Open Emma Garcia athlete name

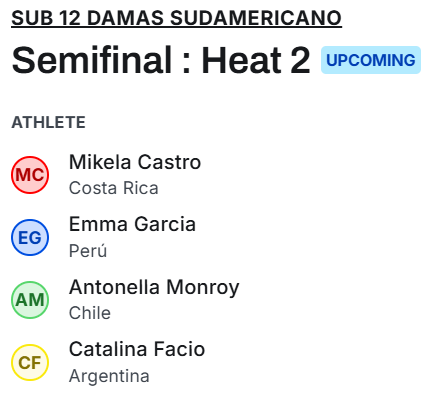(132, 224)
